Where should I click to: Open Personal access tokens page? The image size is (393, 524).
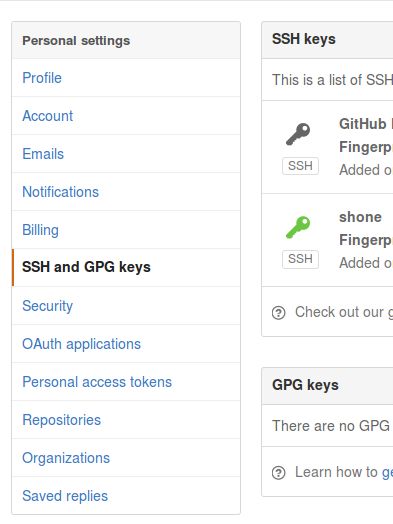[x=126, y=382]
